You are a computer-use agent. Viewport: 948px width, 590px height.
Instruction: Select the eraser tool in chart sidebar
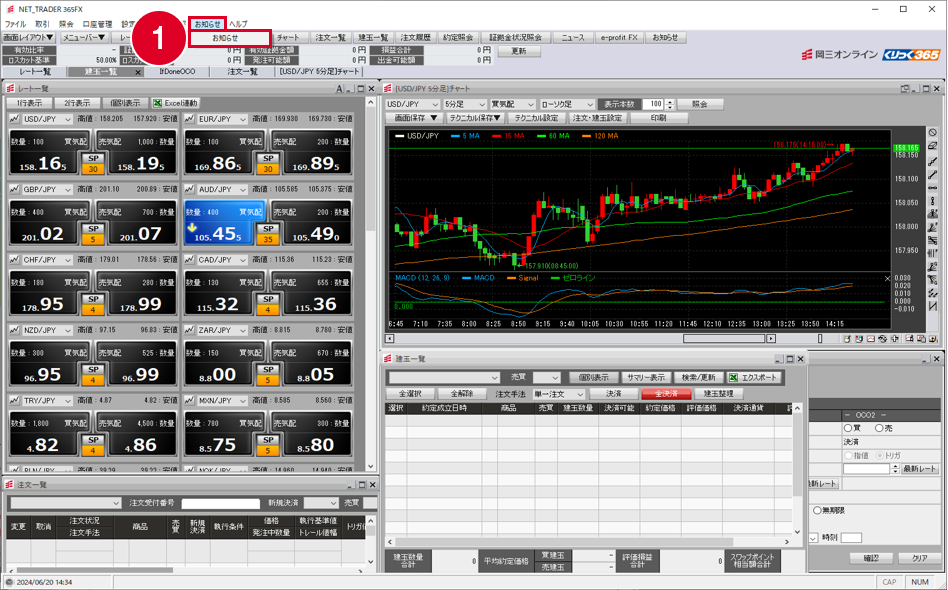(933, 146)
